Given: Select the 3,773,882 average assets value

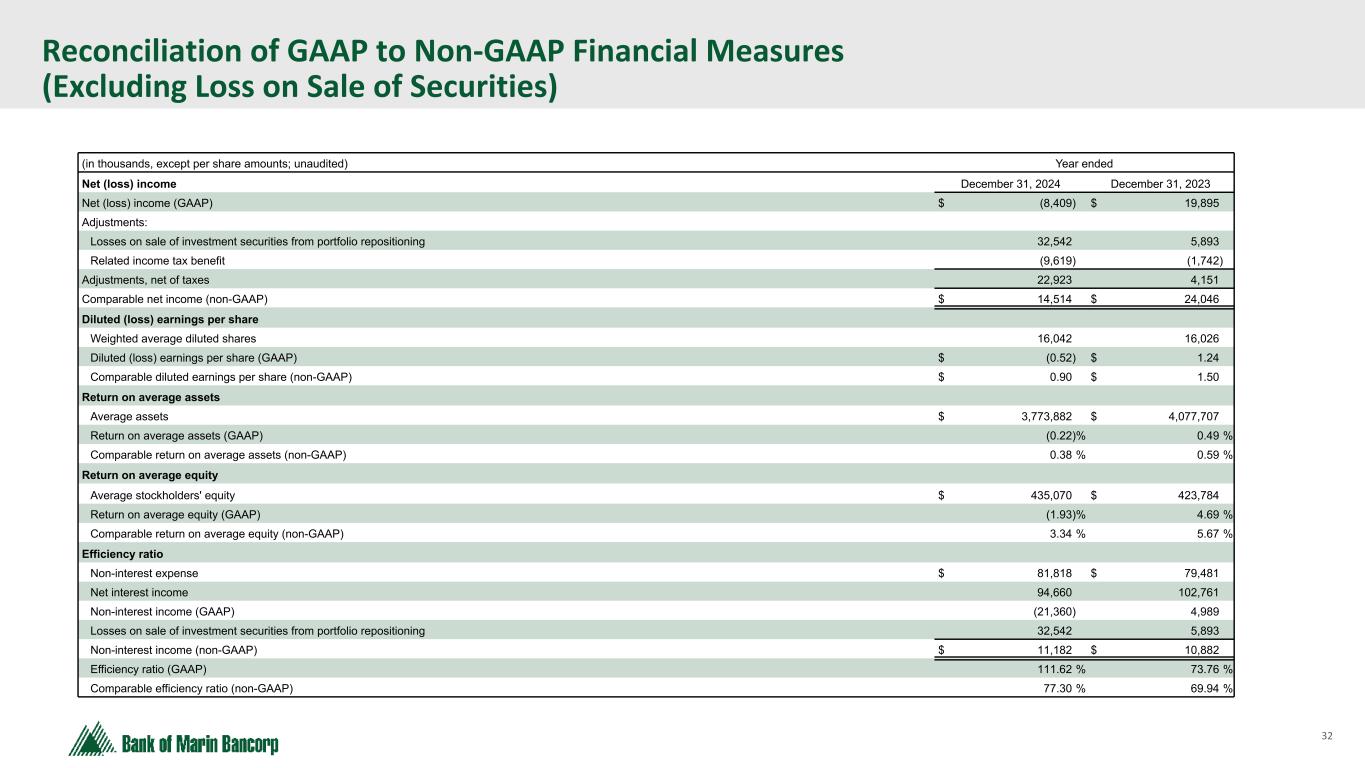Looking at the screenshot, I should [1040, 416].
